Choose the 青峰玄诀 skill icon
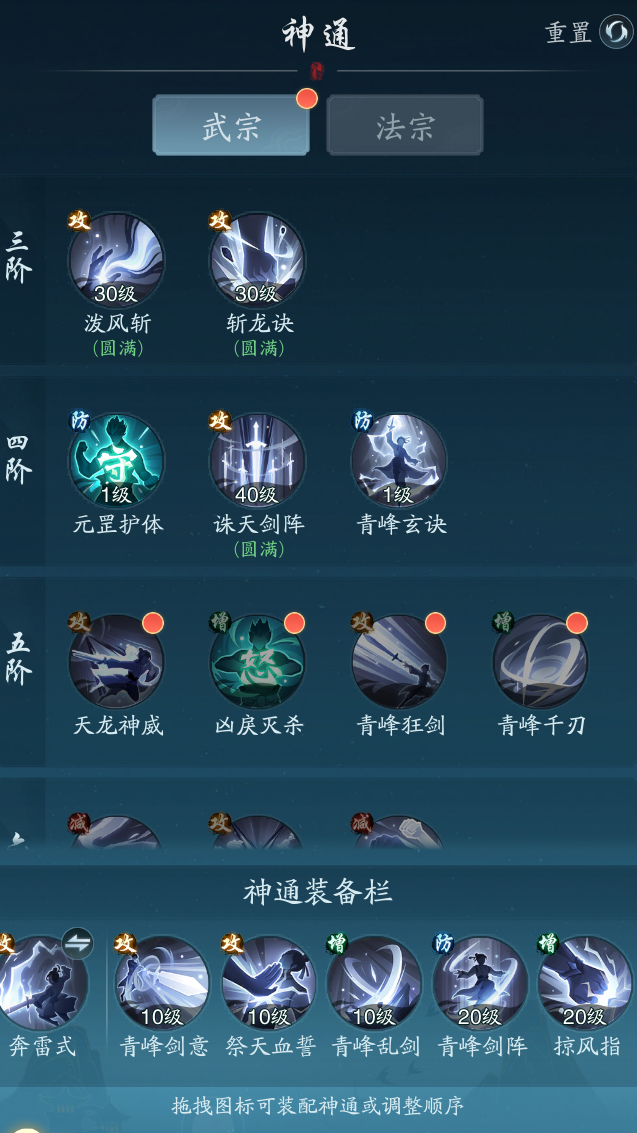 click(x=399, y=461)
